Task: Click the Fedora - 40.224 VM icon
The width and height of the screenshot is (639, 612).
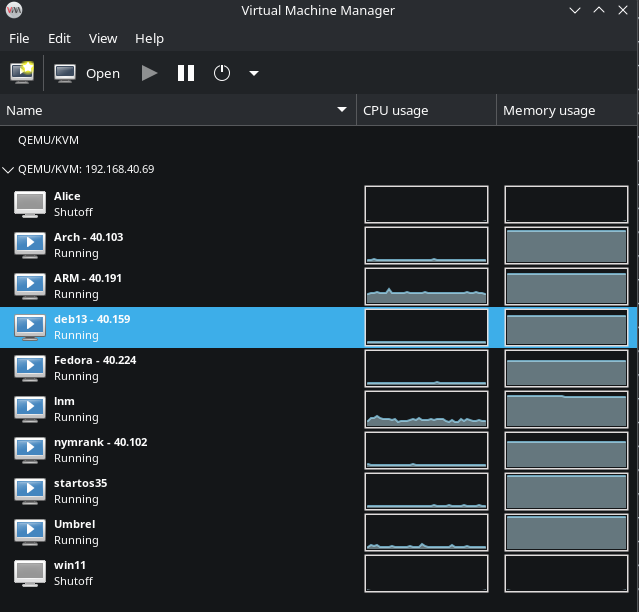Action: (x=30, y=368)
